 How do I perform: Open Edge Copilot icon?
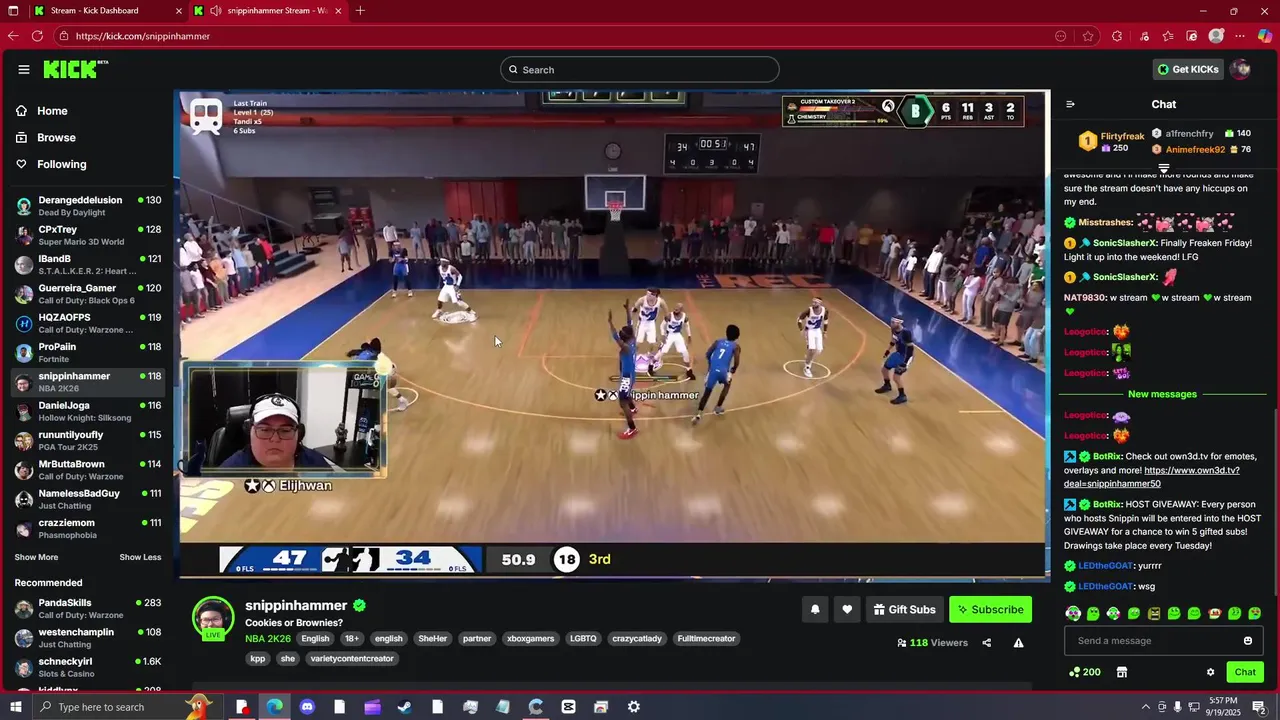tap(1265, 36)
